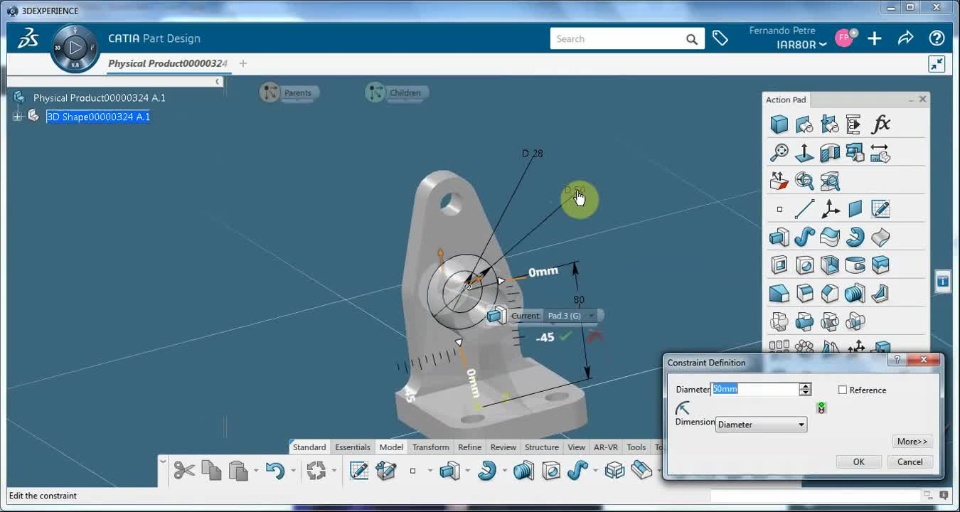Select the Thread/Tap tool in Action Pad
Screen dimensions: 960x512
855,293
